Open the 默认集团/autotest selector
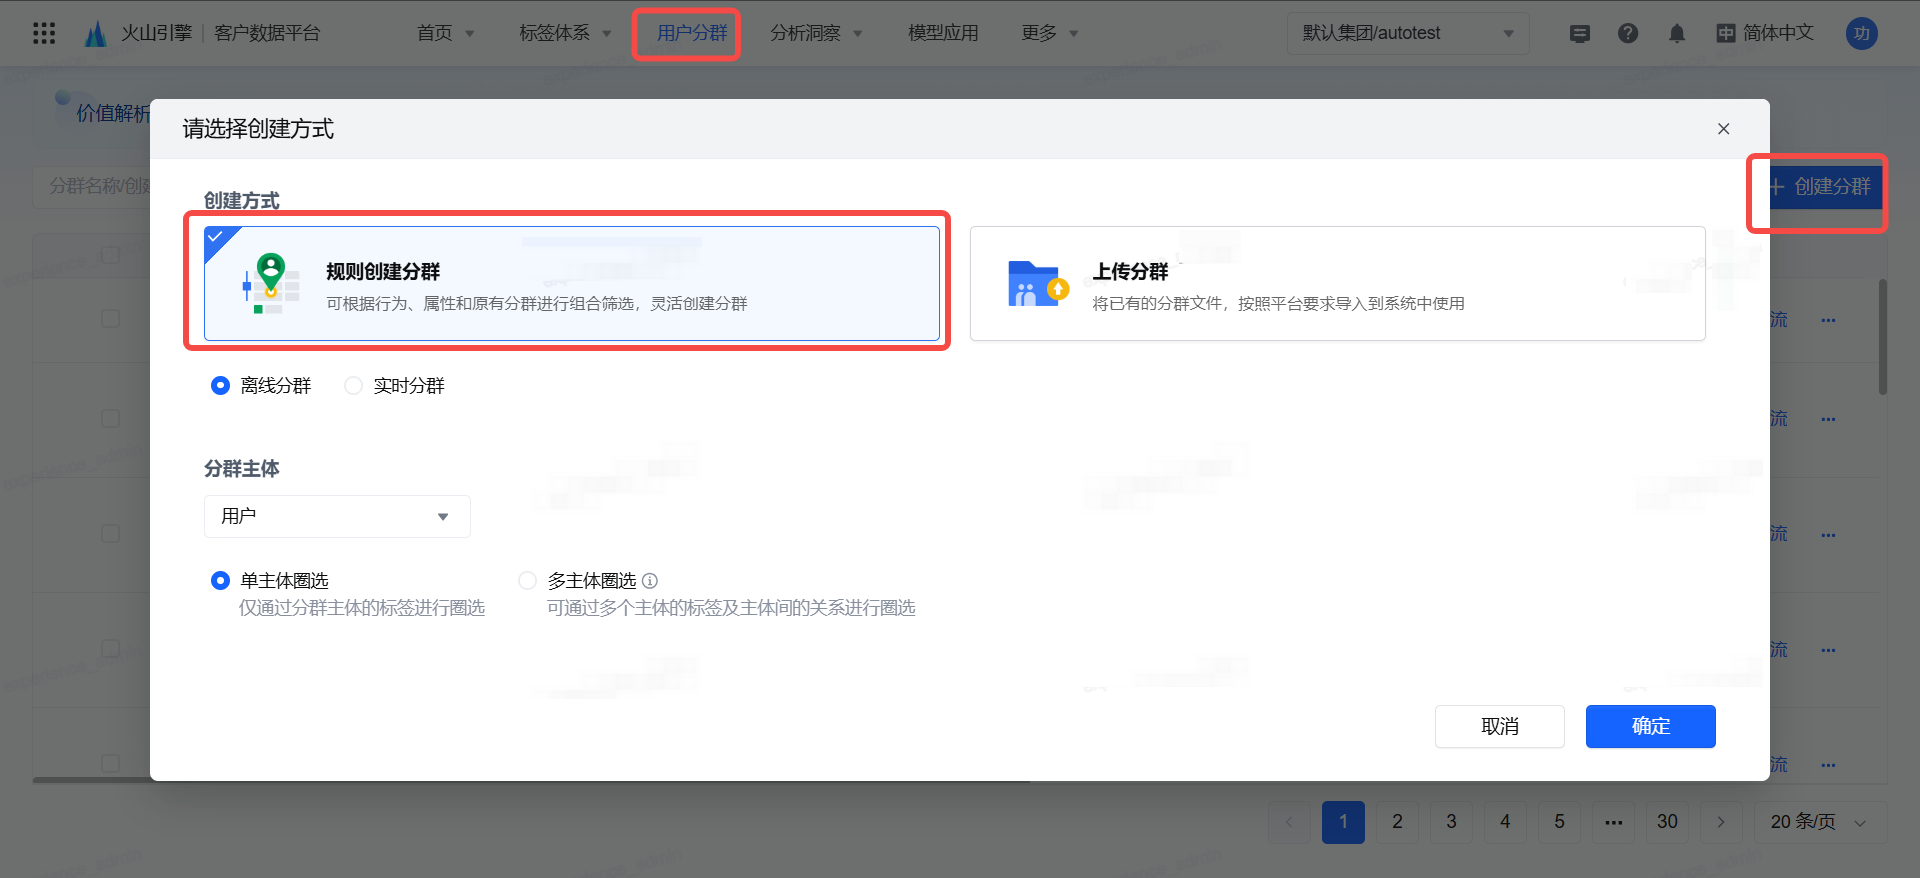This screenshot has height=878, width=1920. click(x=1408, y=34)
